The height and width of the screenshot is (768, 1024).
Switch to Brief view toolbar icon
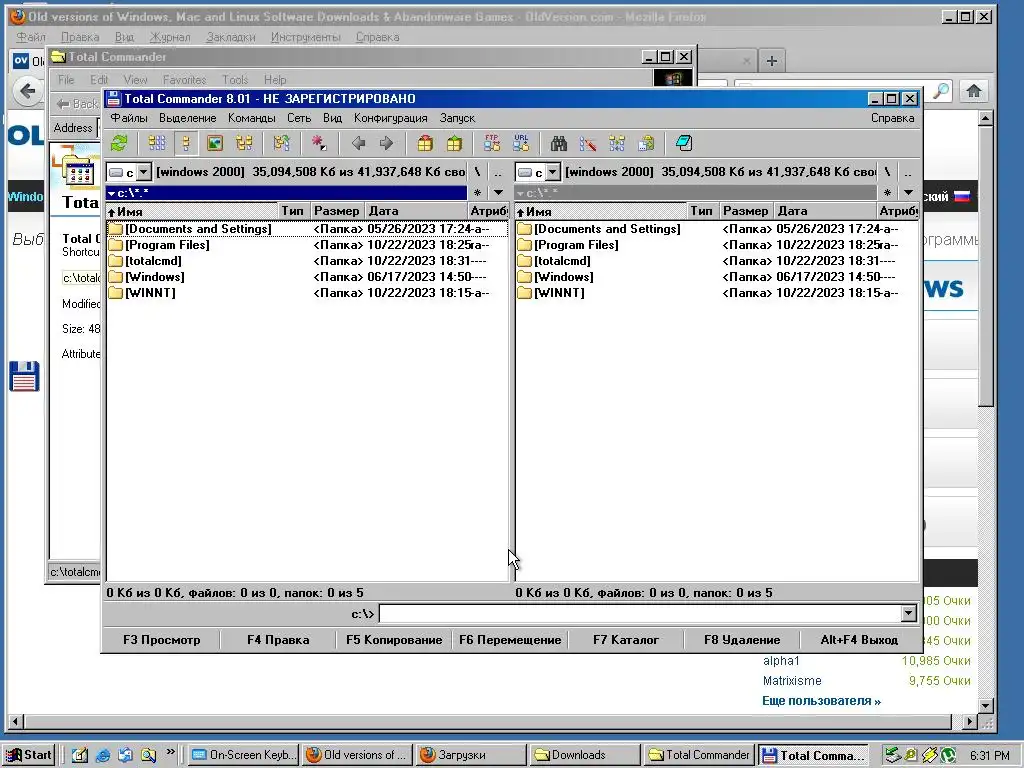(x=157, y=143)
